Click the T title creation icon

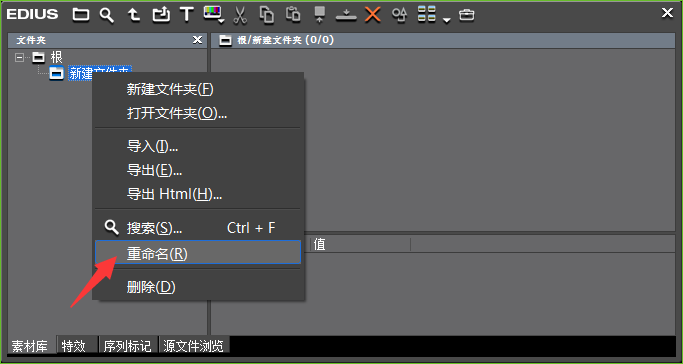187,14
